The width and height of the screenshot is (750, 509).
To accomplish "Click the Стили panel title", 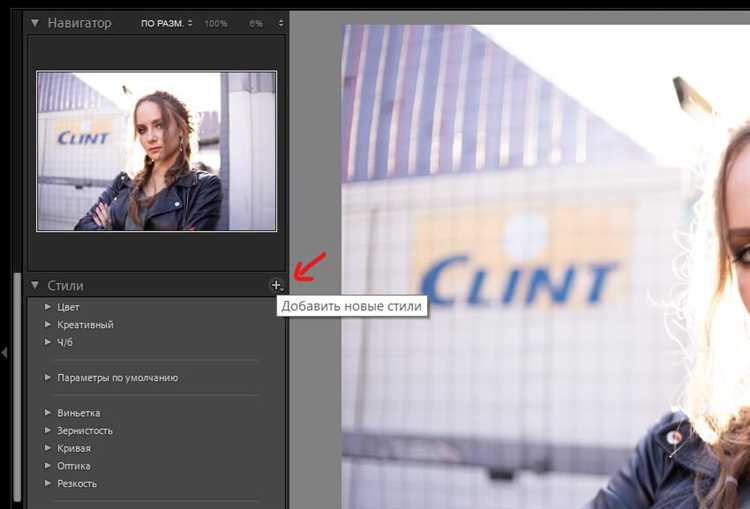I will (66, 286).
